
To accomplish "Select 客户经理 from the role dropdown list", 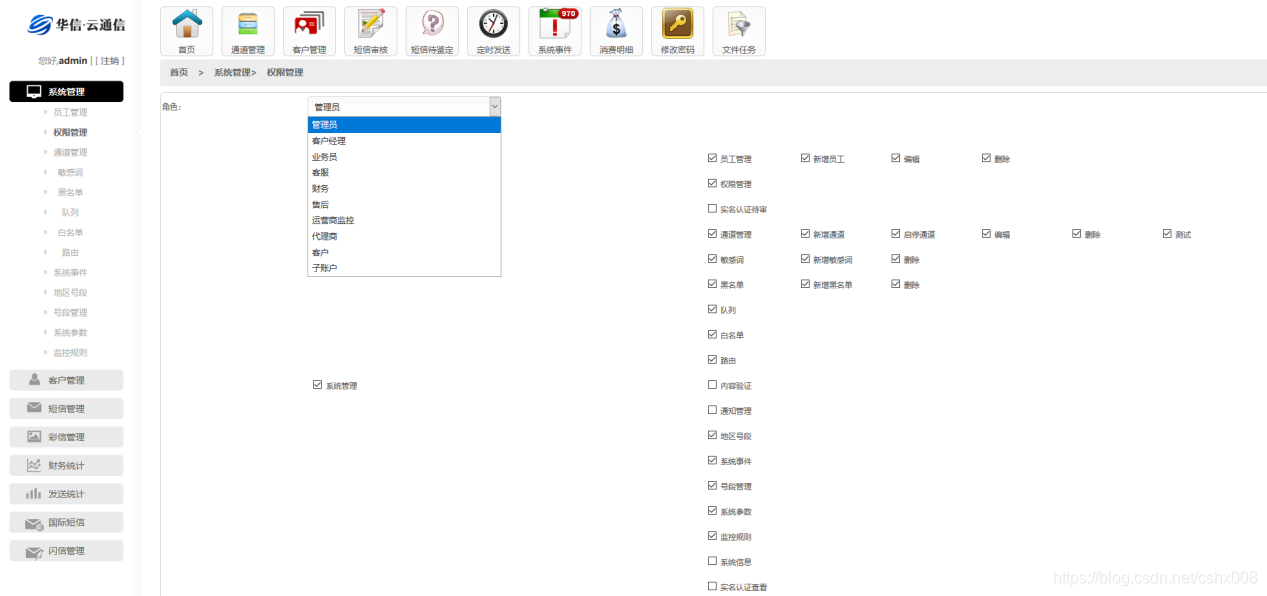I will pos(404,141).
